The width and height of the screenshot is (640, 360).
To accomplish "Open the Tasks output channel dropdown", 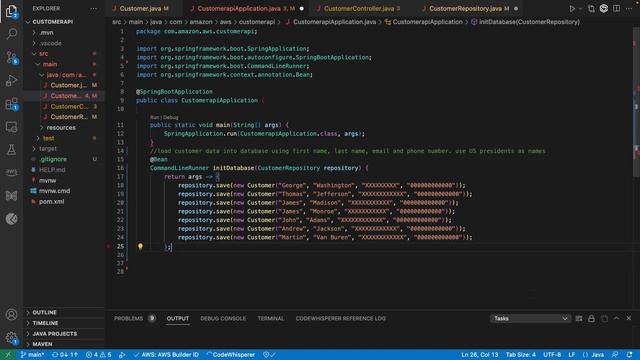I will pyautogui.click(x=530, y=318).
